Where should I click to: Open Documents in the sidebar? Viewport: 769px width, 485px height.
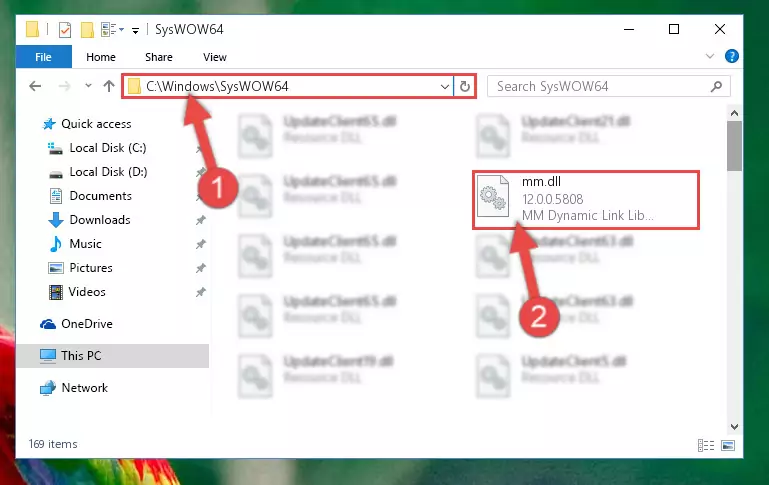click(101, 196)
